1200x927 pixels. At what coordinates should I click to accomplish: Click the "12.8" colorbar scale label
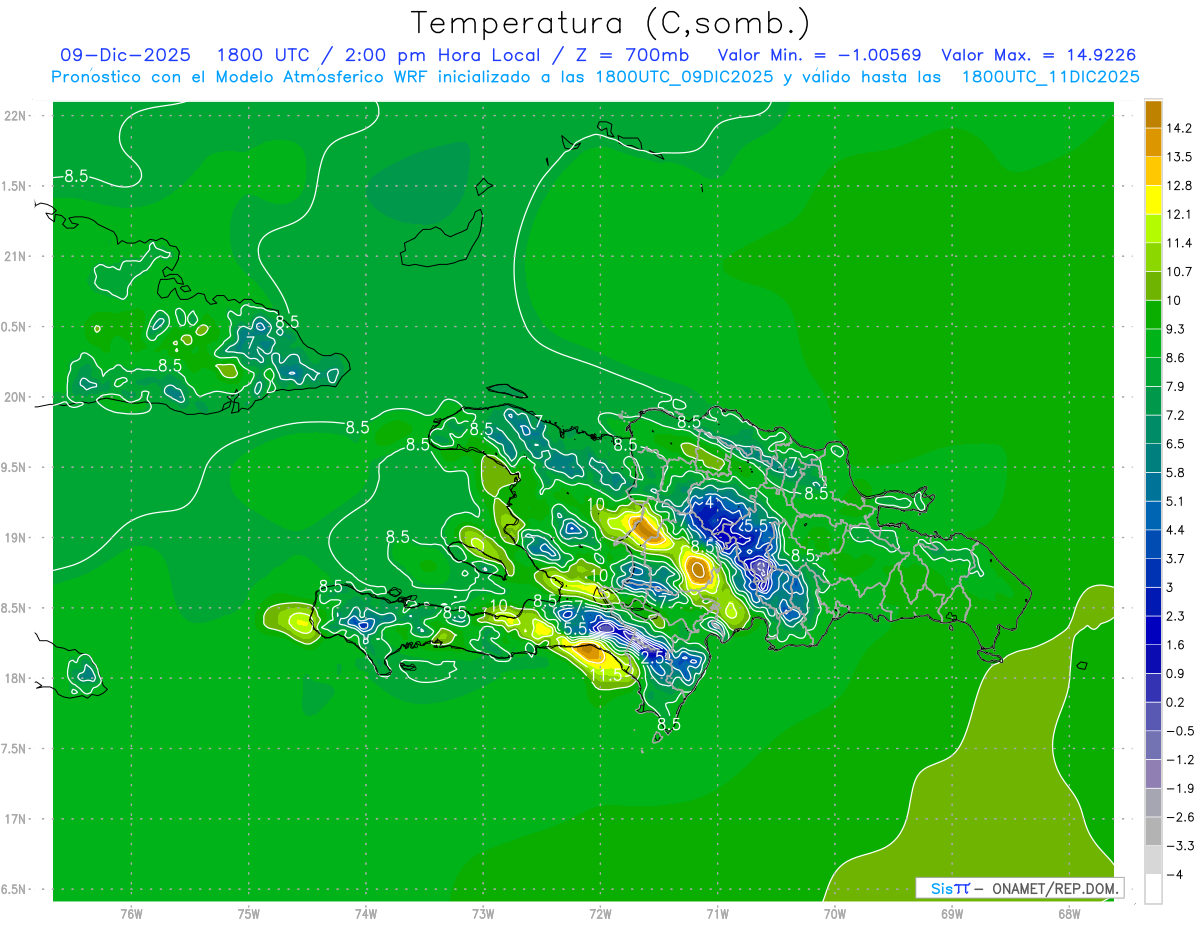click(x=1180, y=185)
